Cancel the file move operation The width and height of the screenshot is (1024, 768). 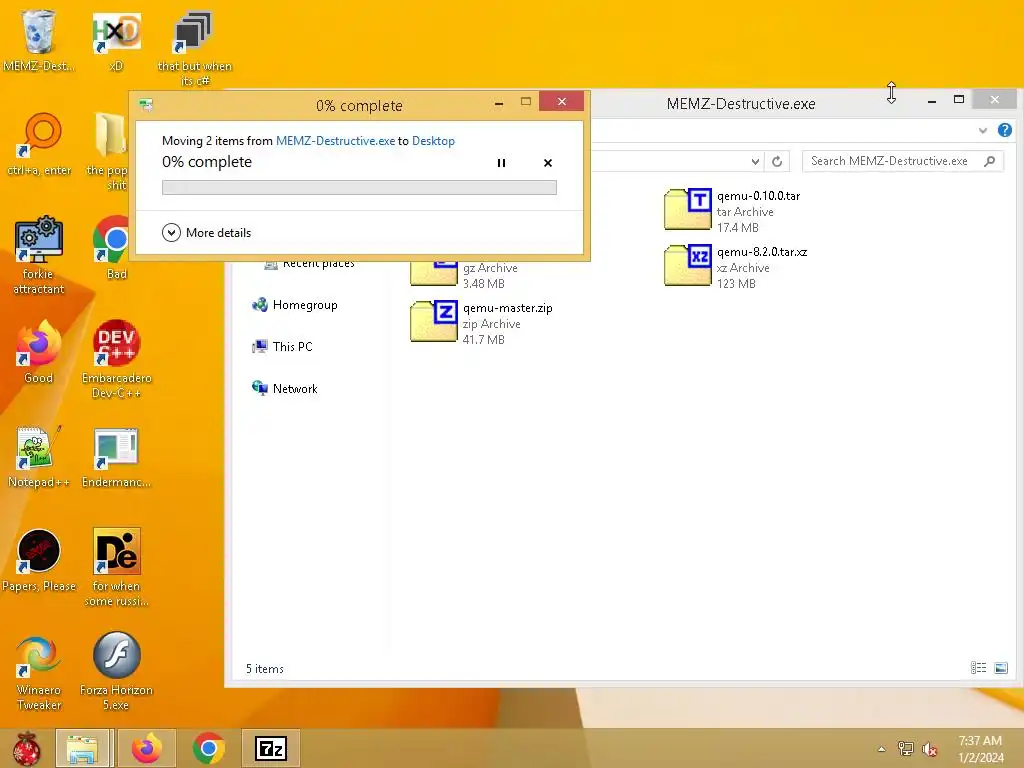(x=548, y=163)
